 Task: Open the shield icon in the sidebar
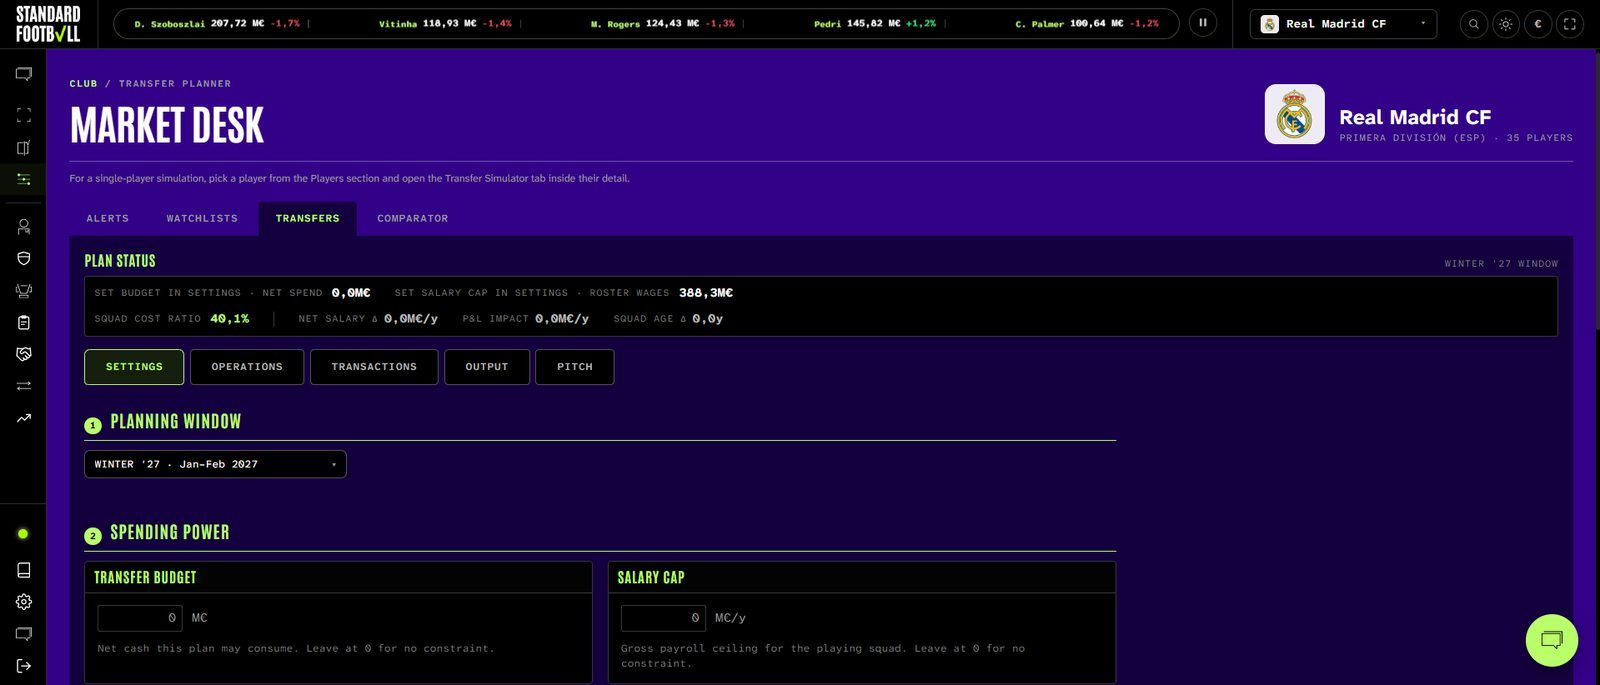tap(24, 259)
